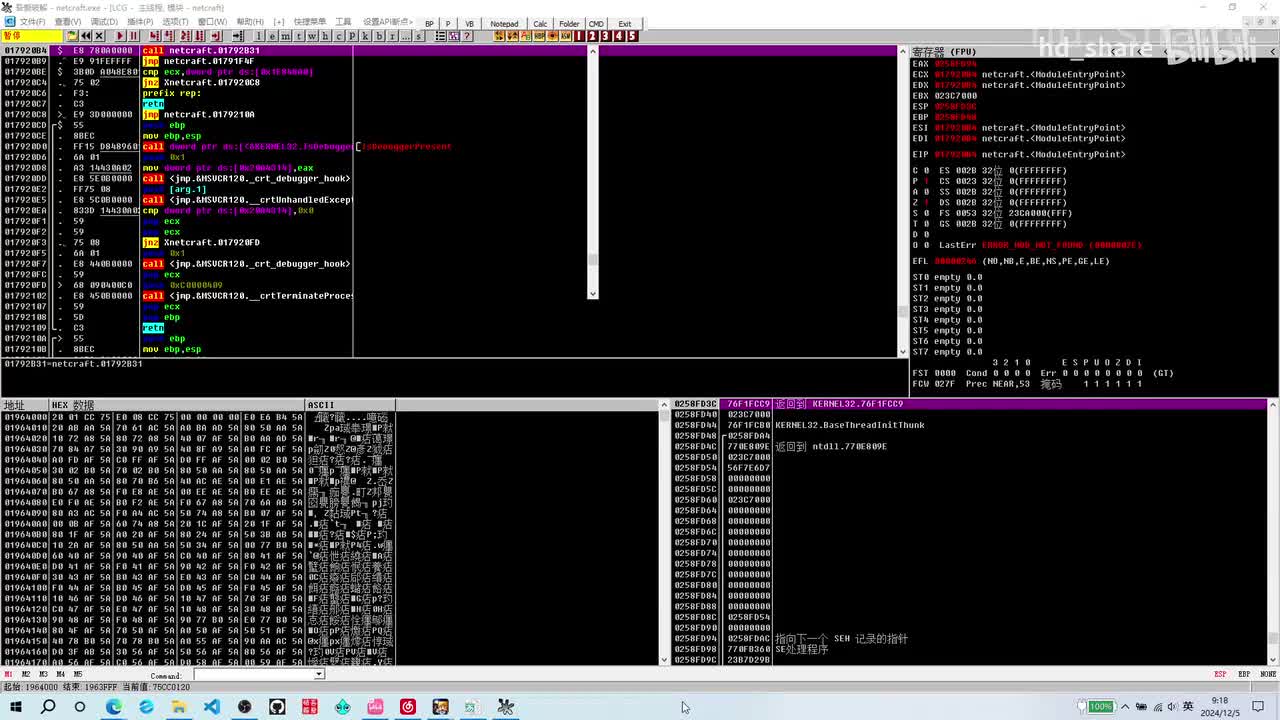
Task: Click the Close program X toolbar icon
Action: click(x=98, y=36)
